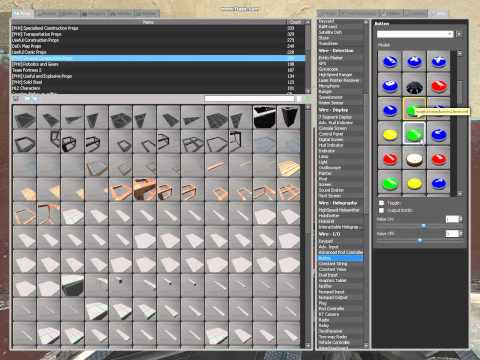Click the Value Off number field
Viewport: 480px width, 360px height.
point(452,234)
